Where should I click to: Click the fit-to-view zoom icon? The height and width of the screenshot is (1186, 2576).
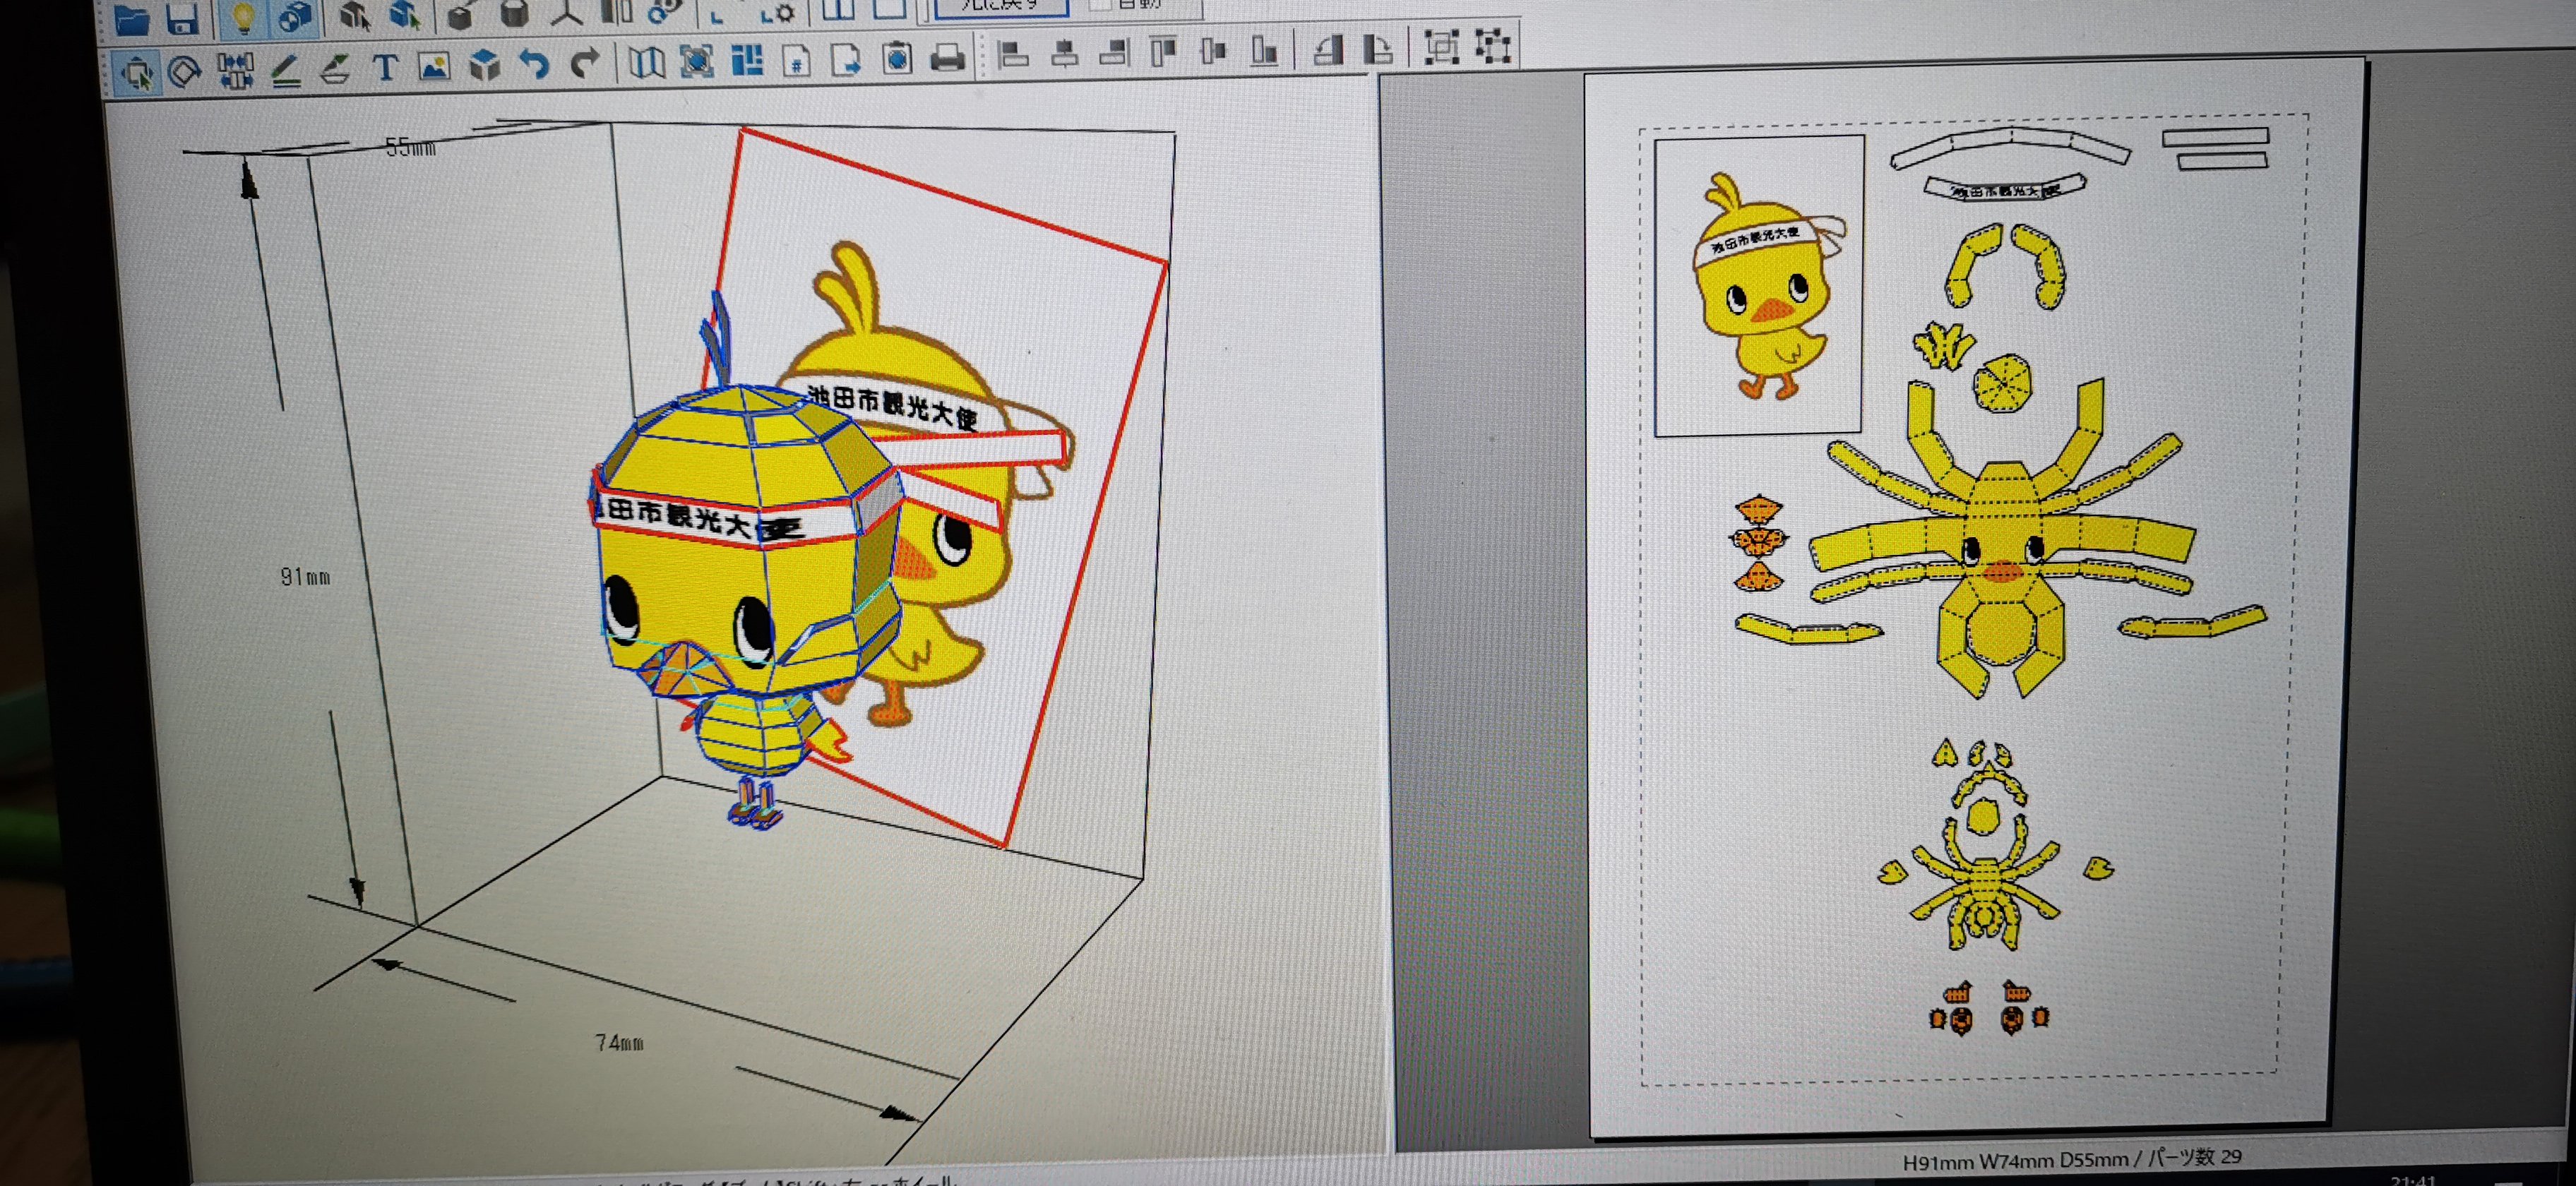click(697, 62)
